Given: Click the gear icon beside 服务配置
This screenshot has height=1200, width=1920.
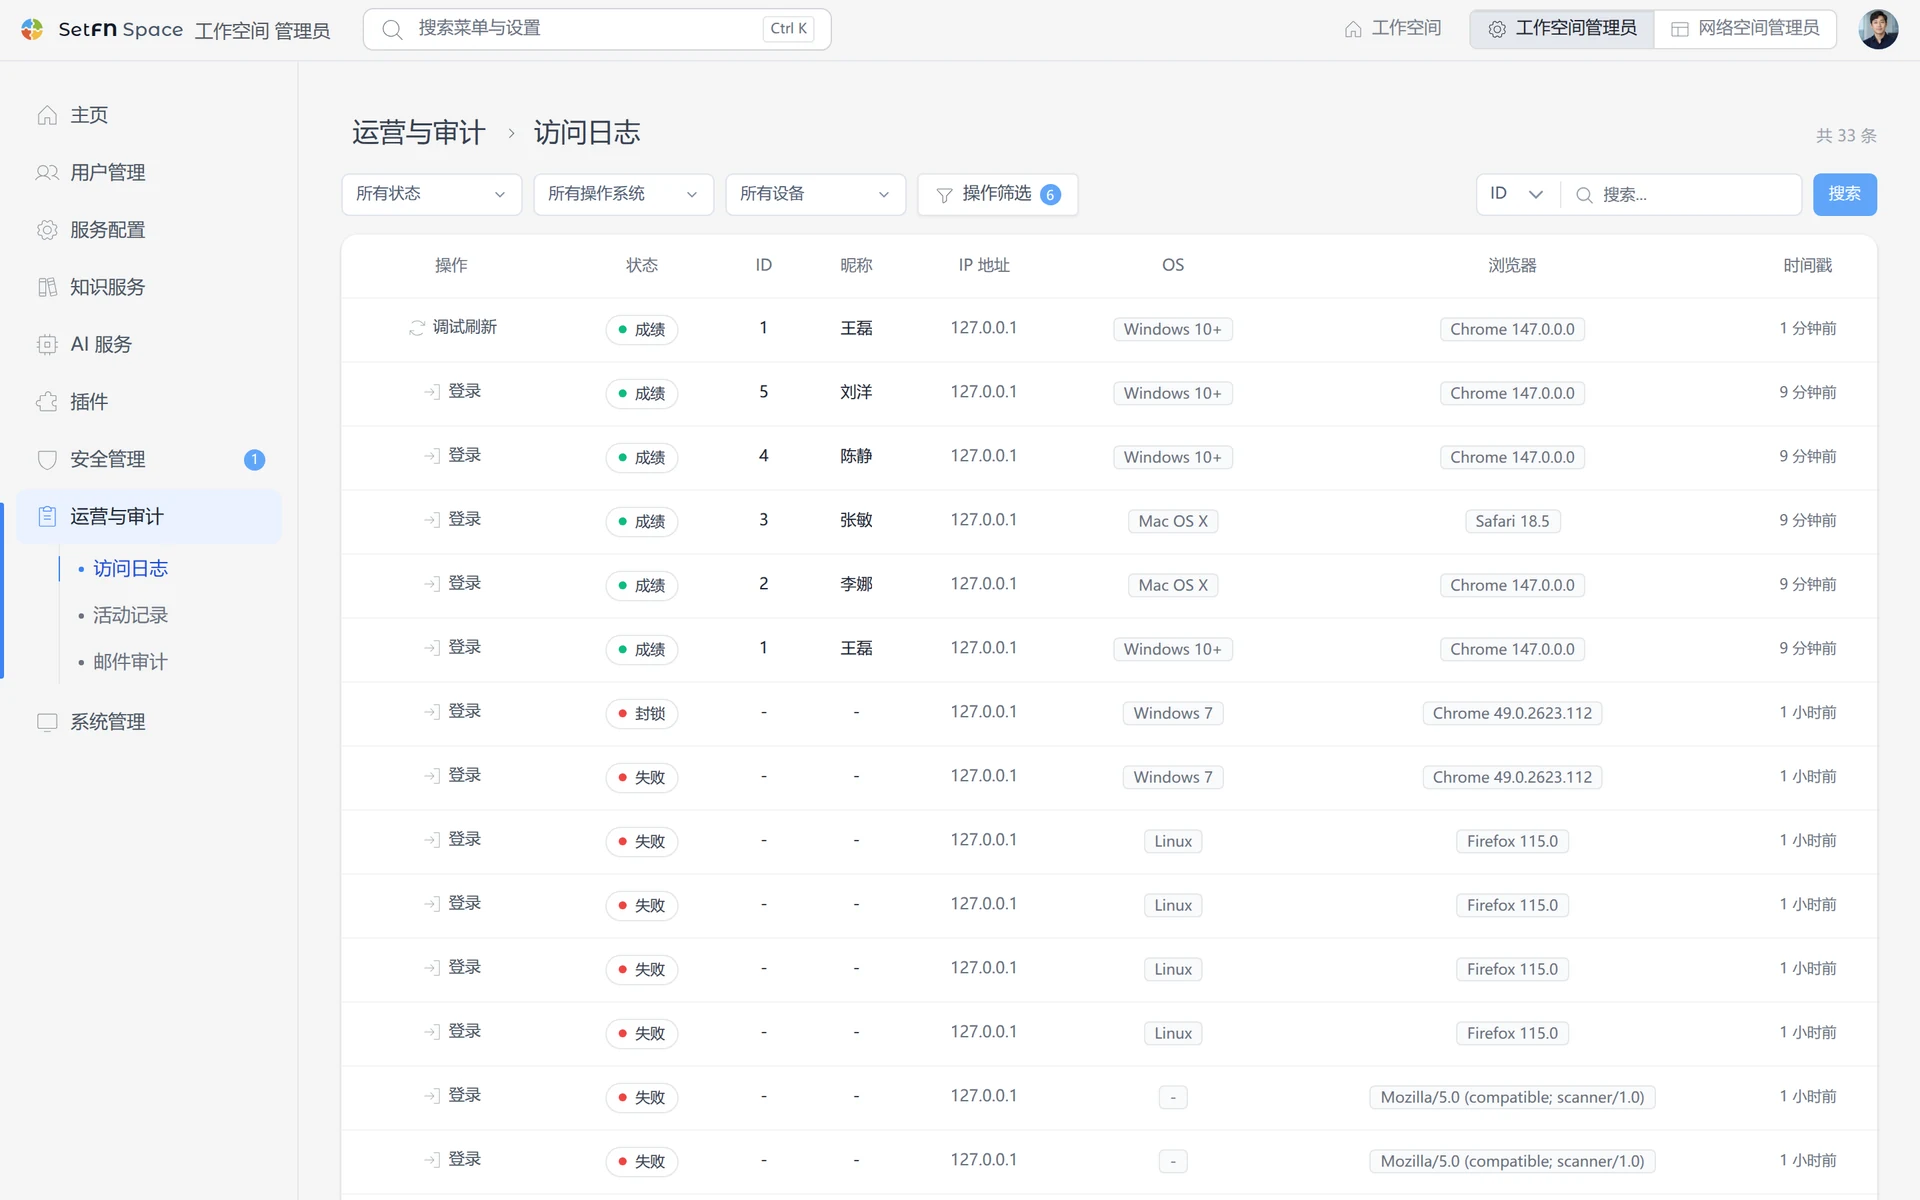Looking at the screenshot, I should click(x=47, y=230).
